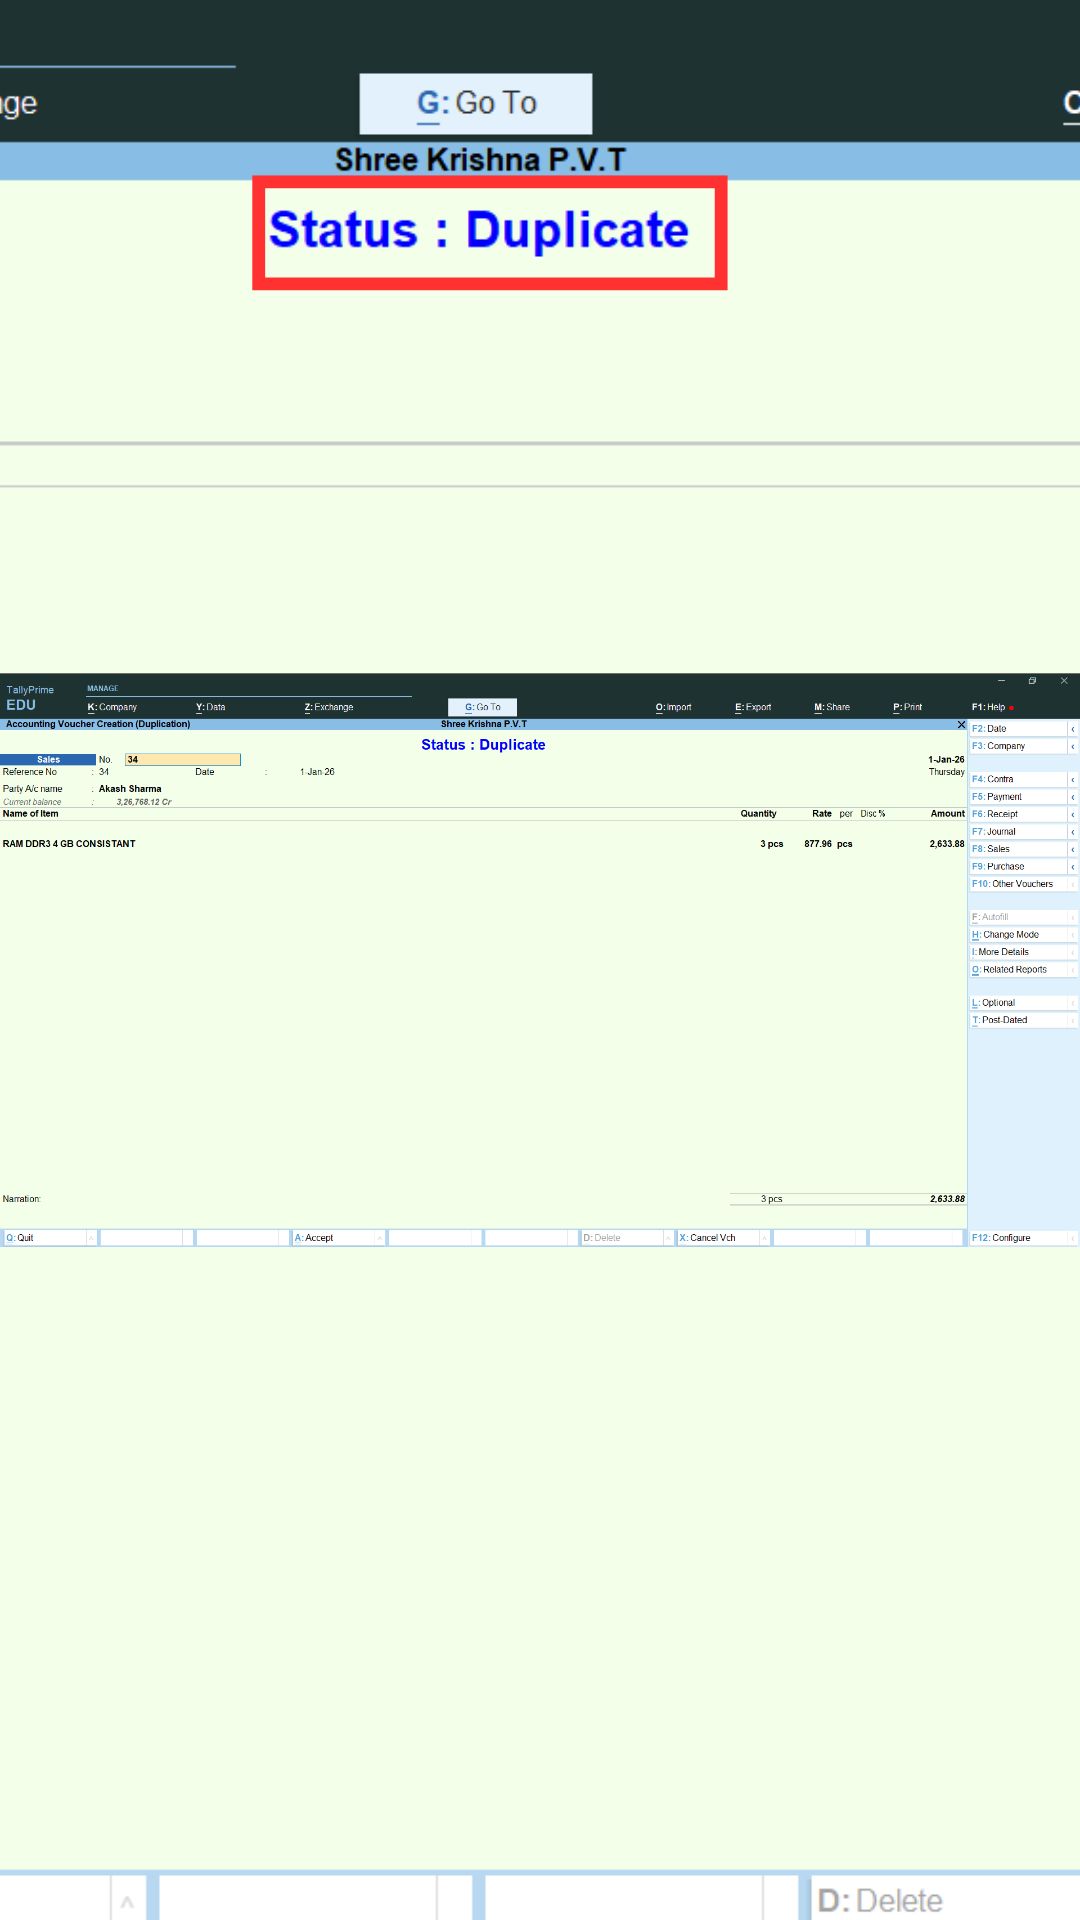Open the Y: Data menu
Viewport: 1080px width, 1920px height.
211,707
